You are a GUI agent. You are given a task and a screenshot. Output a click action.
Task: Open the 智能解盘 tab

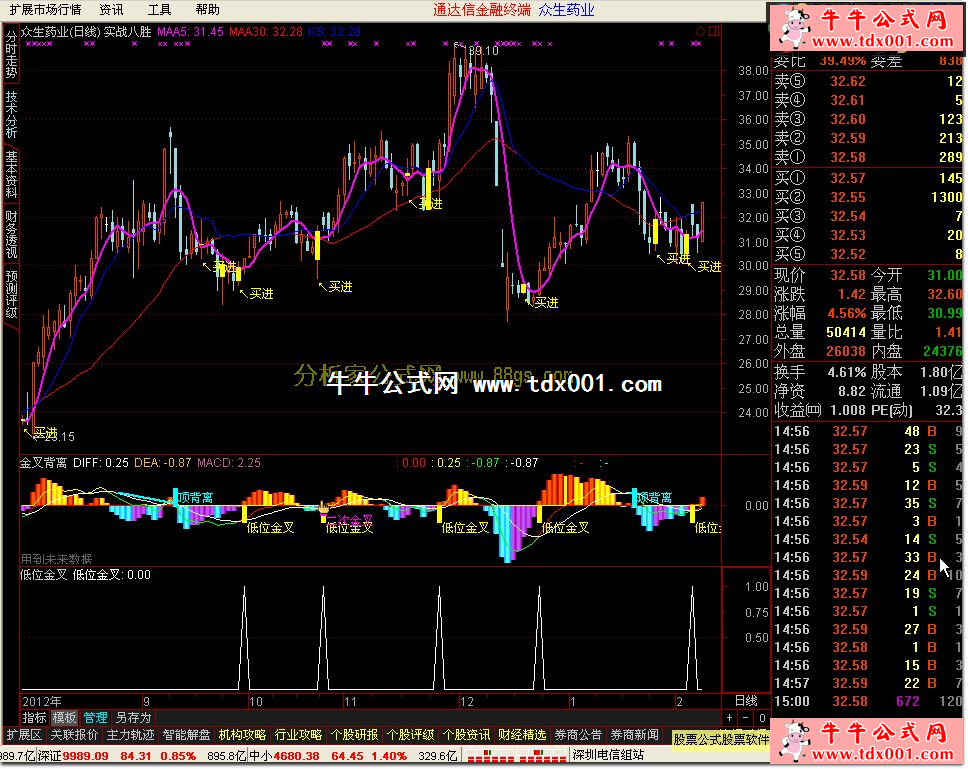click(x=186, y=735)
